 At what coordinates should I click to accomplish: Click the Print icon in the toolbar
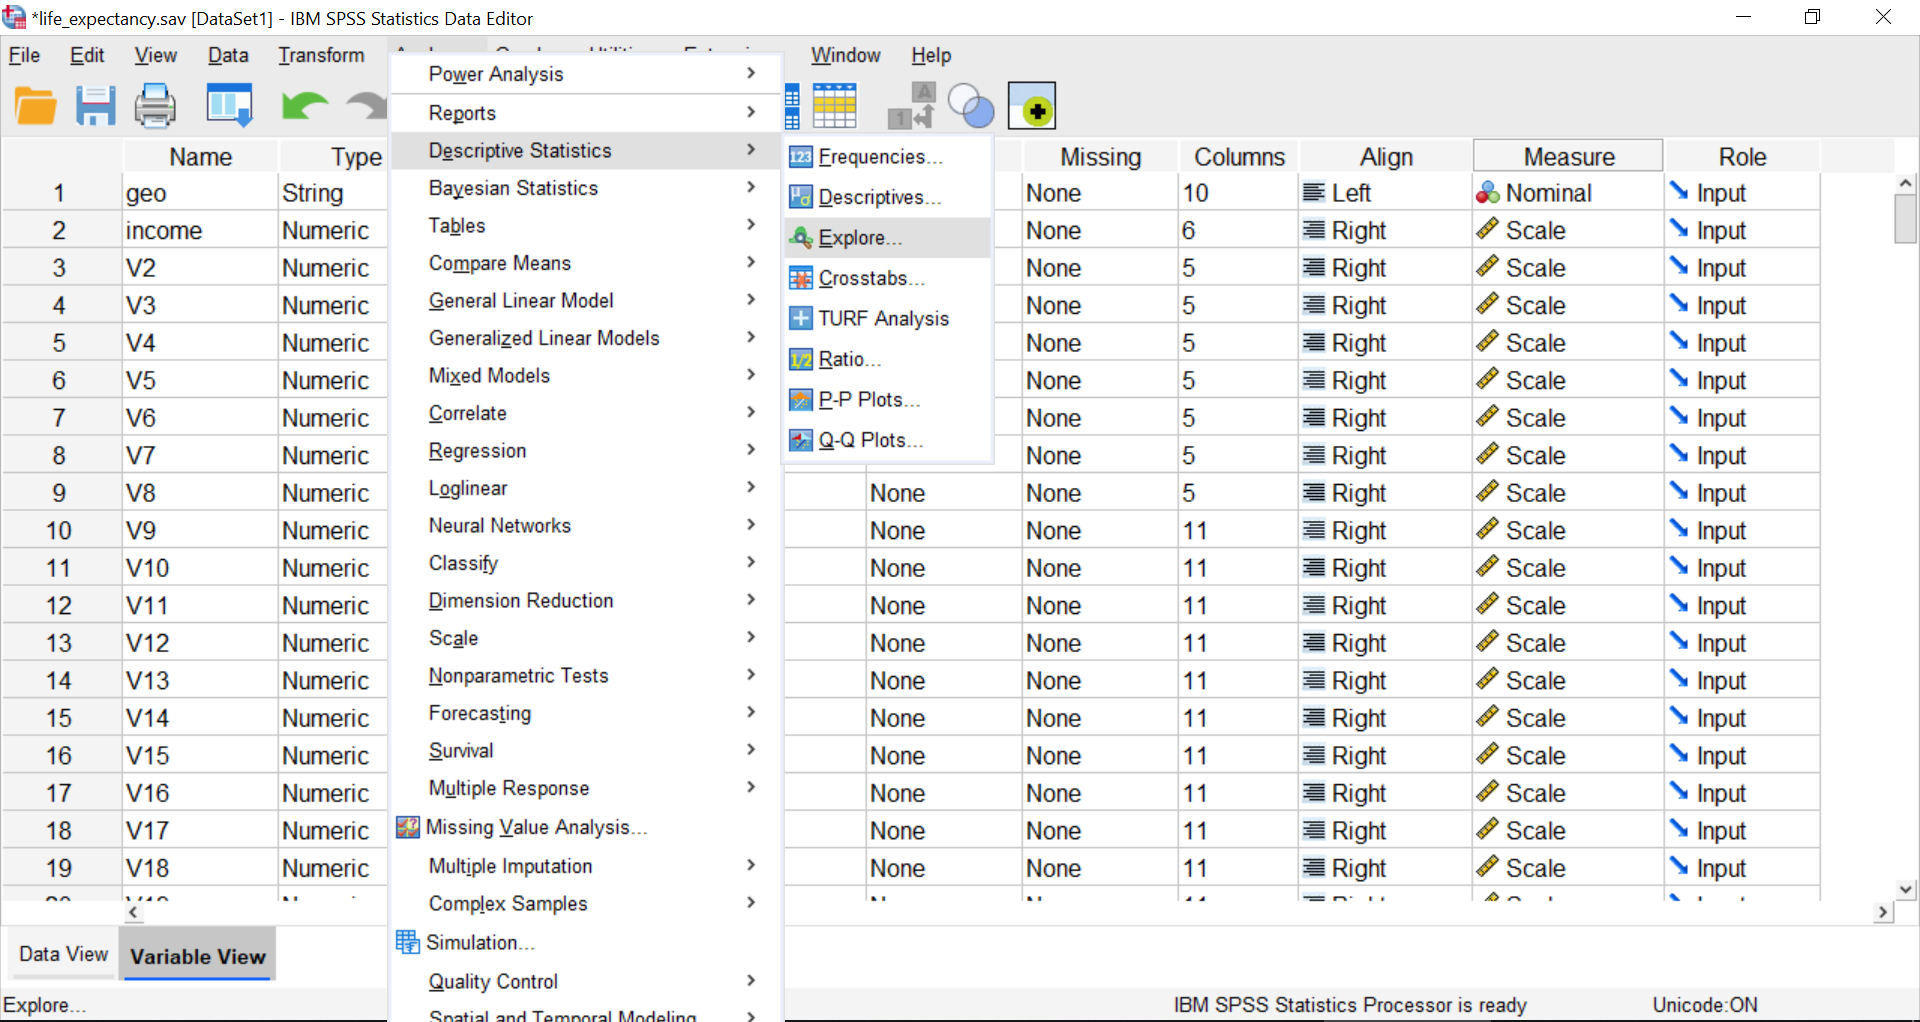[155, 106]
